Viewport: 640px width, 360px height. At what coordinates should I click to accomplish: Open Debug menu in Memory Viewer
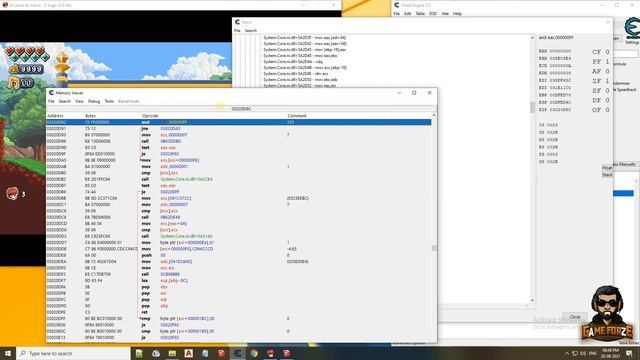pos(94,101)
